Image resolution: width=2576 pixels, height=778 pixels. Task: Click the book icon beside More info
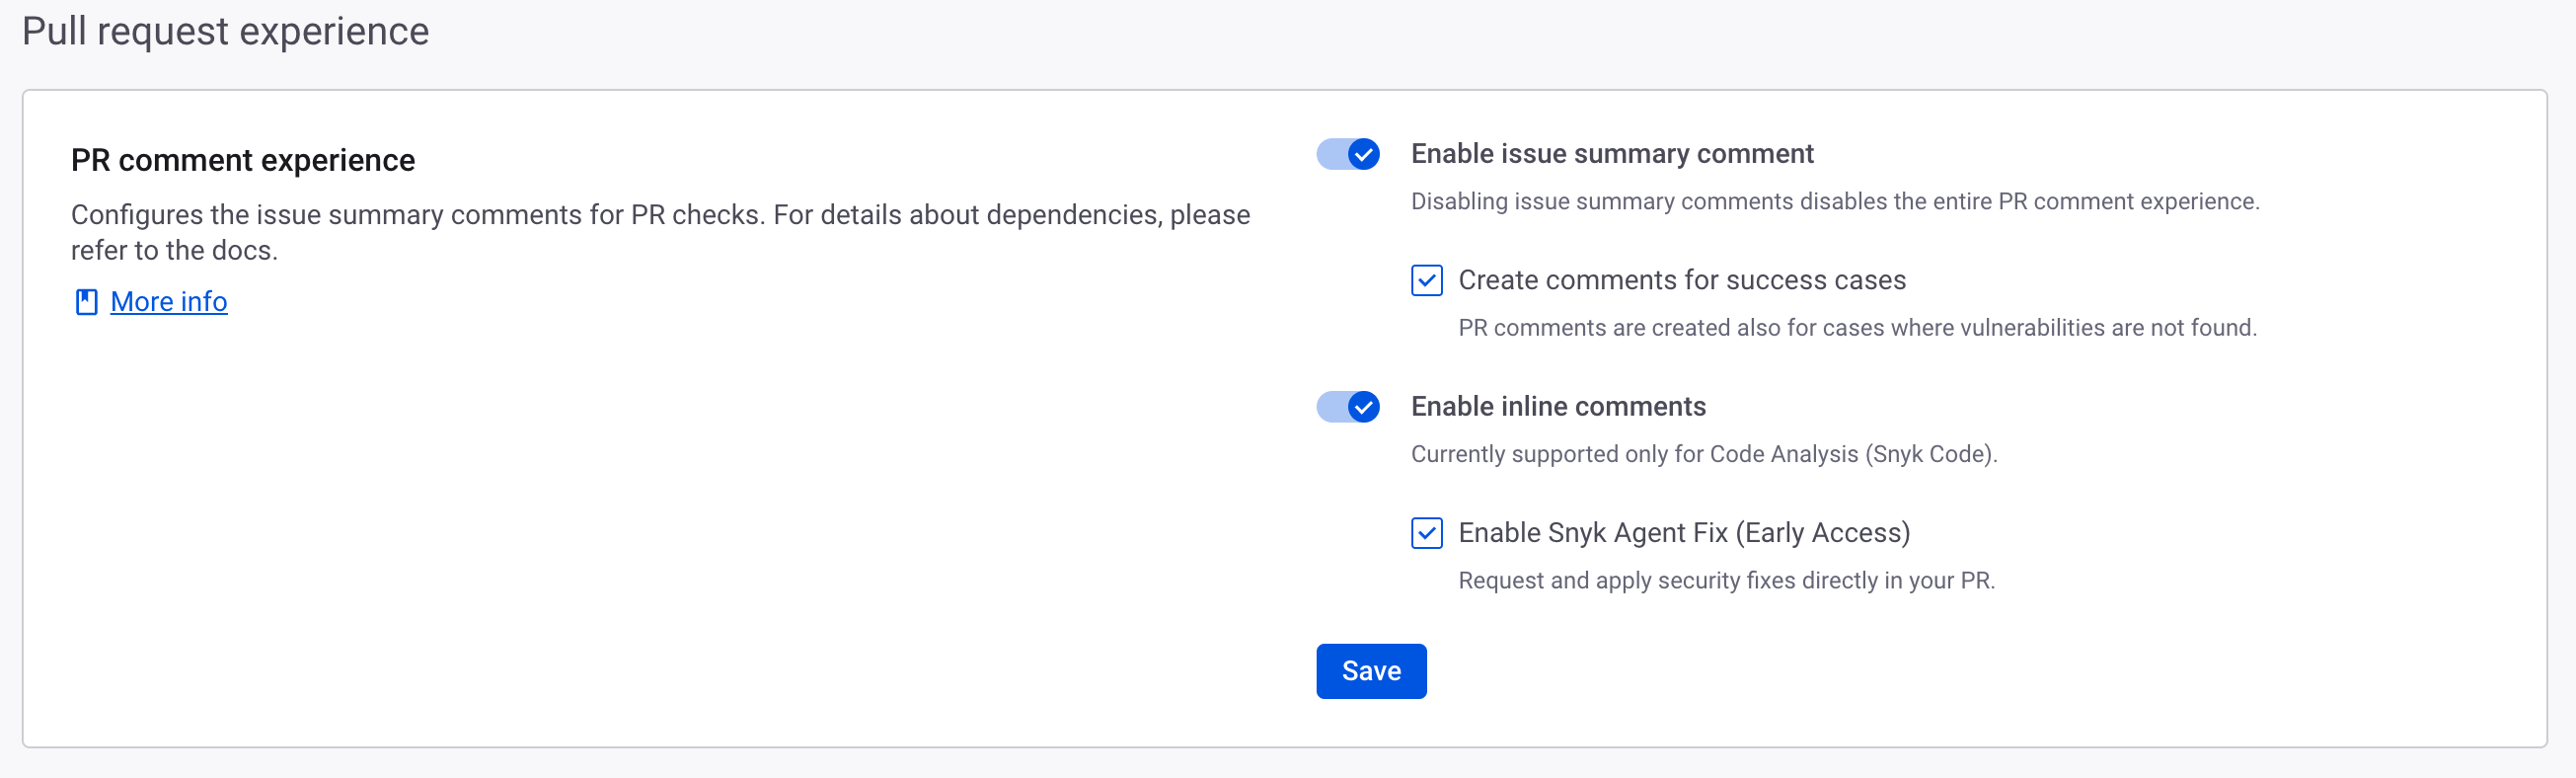click(86, 302)
